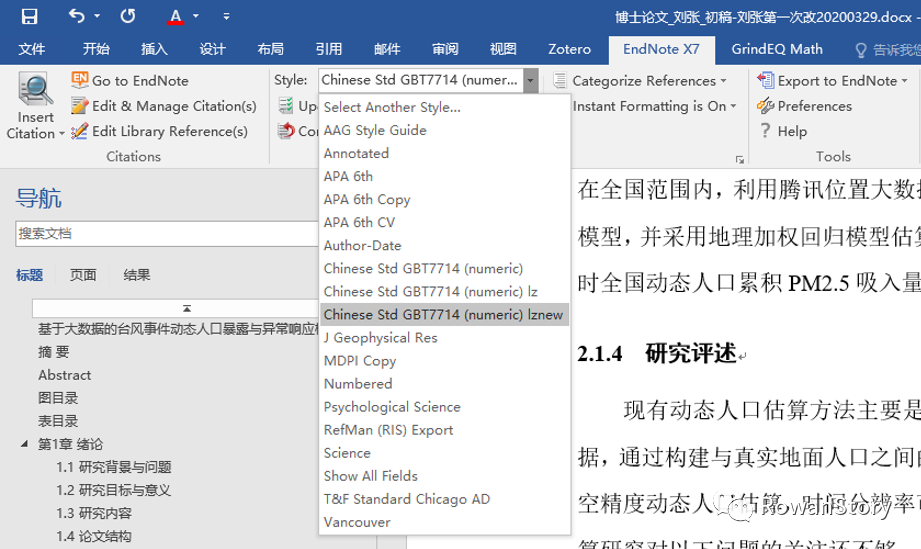921x549 pixels.
Task: Switch to the 插入 ribbon tab
Action: point(154,49)
